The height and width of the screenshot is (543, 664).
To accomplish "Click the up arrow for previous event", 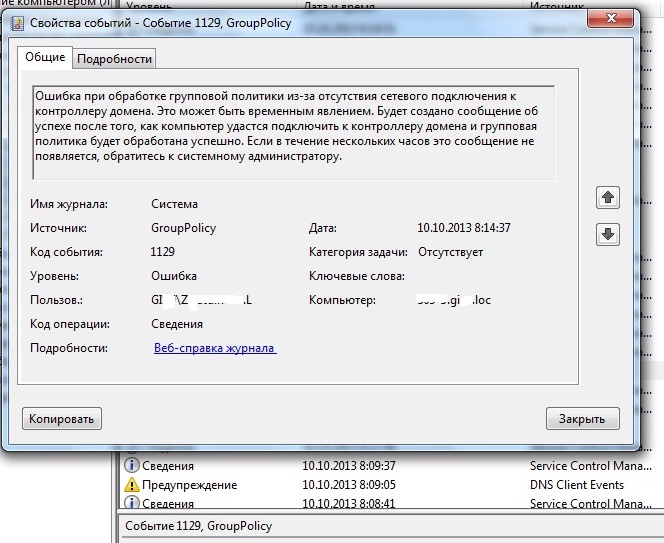I will coord(607,198).
